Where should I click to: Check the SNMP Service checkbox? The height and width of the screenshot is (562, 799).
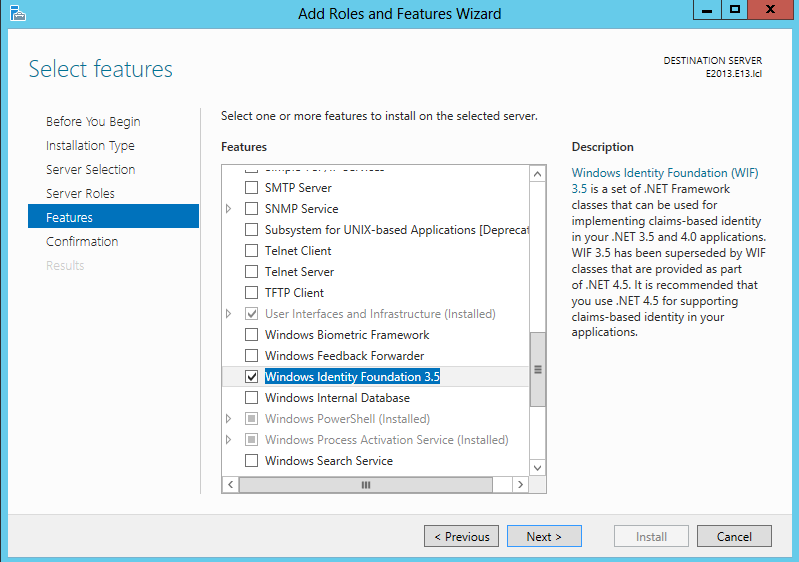click(251, 208)
